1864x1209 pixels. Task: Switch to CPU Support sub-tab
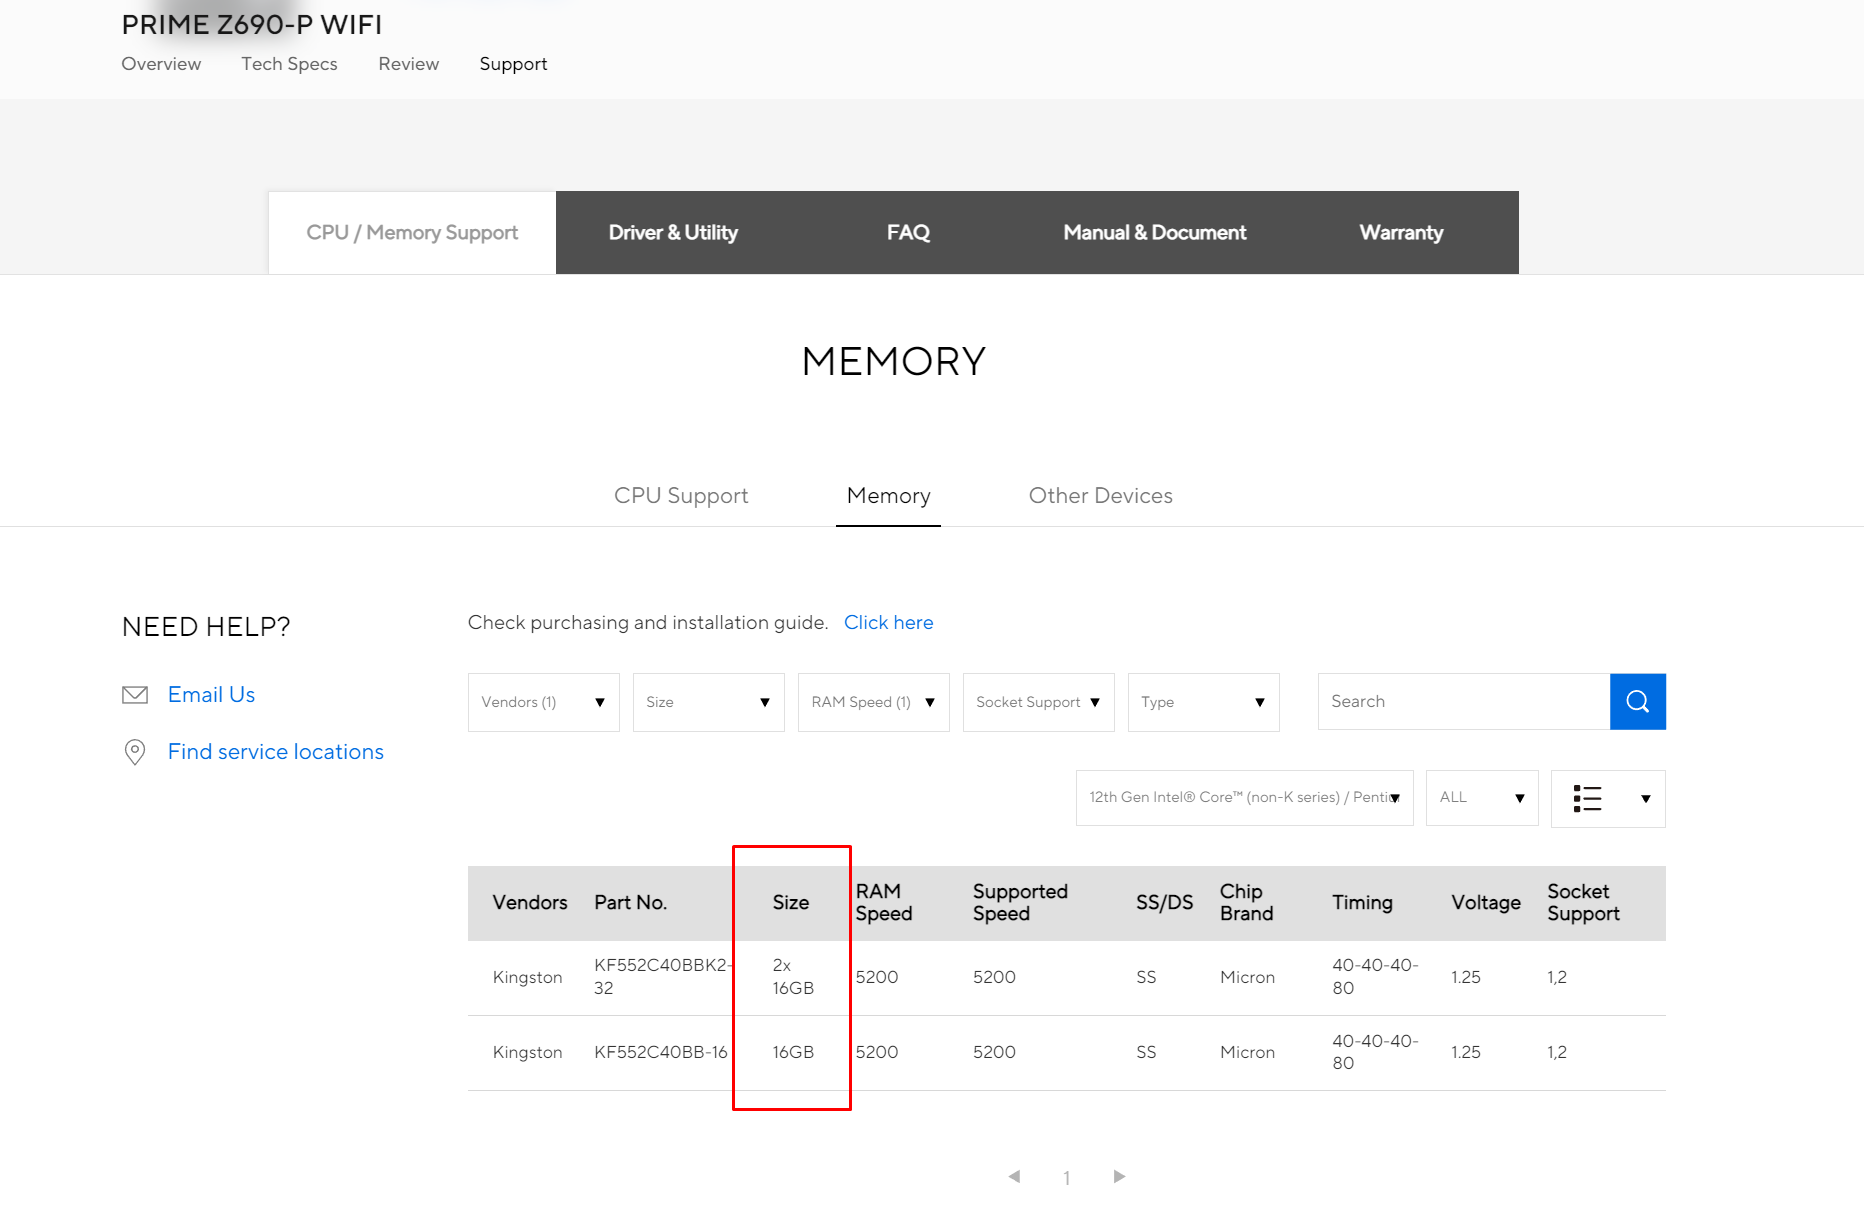(x=681, y=496)
